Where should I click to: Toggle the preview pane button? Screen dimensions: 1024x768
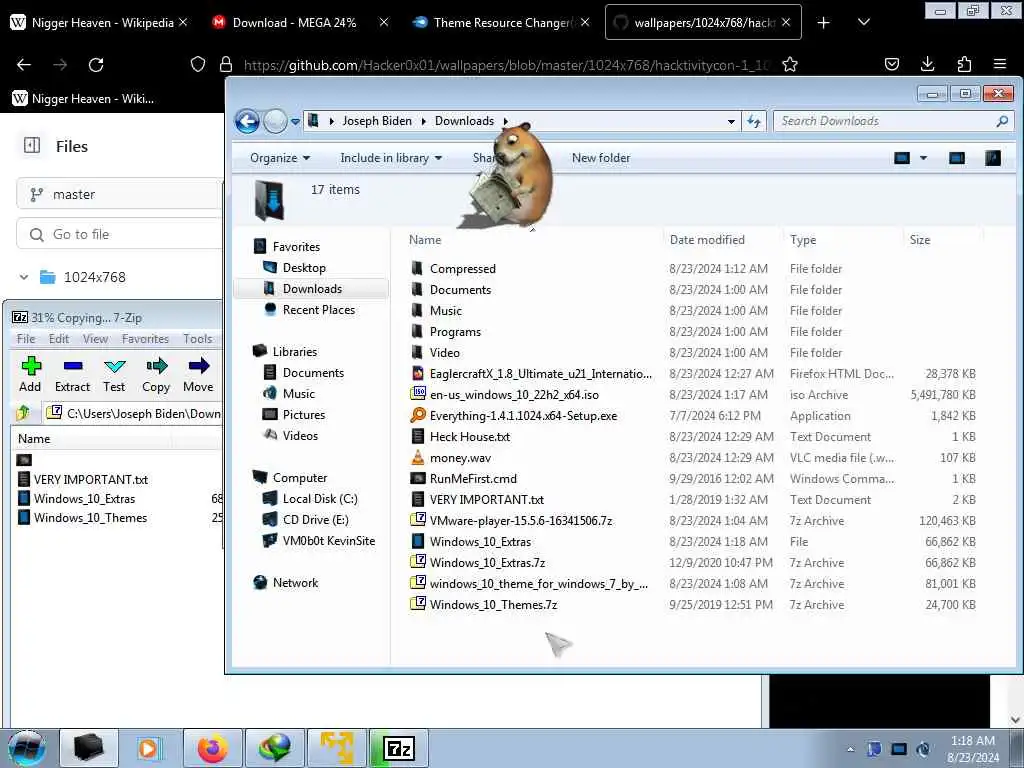[957, 158]
